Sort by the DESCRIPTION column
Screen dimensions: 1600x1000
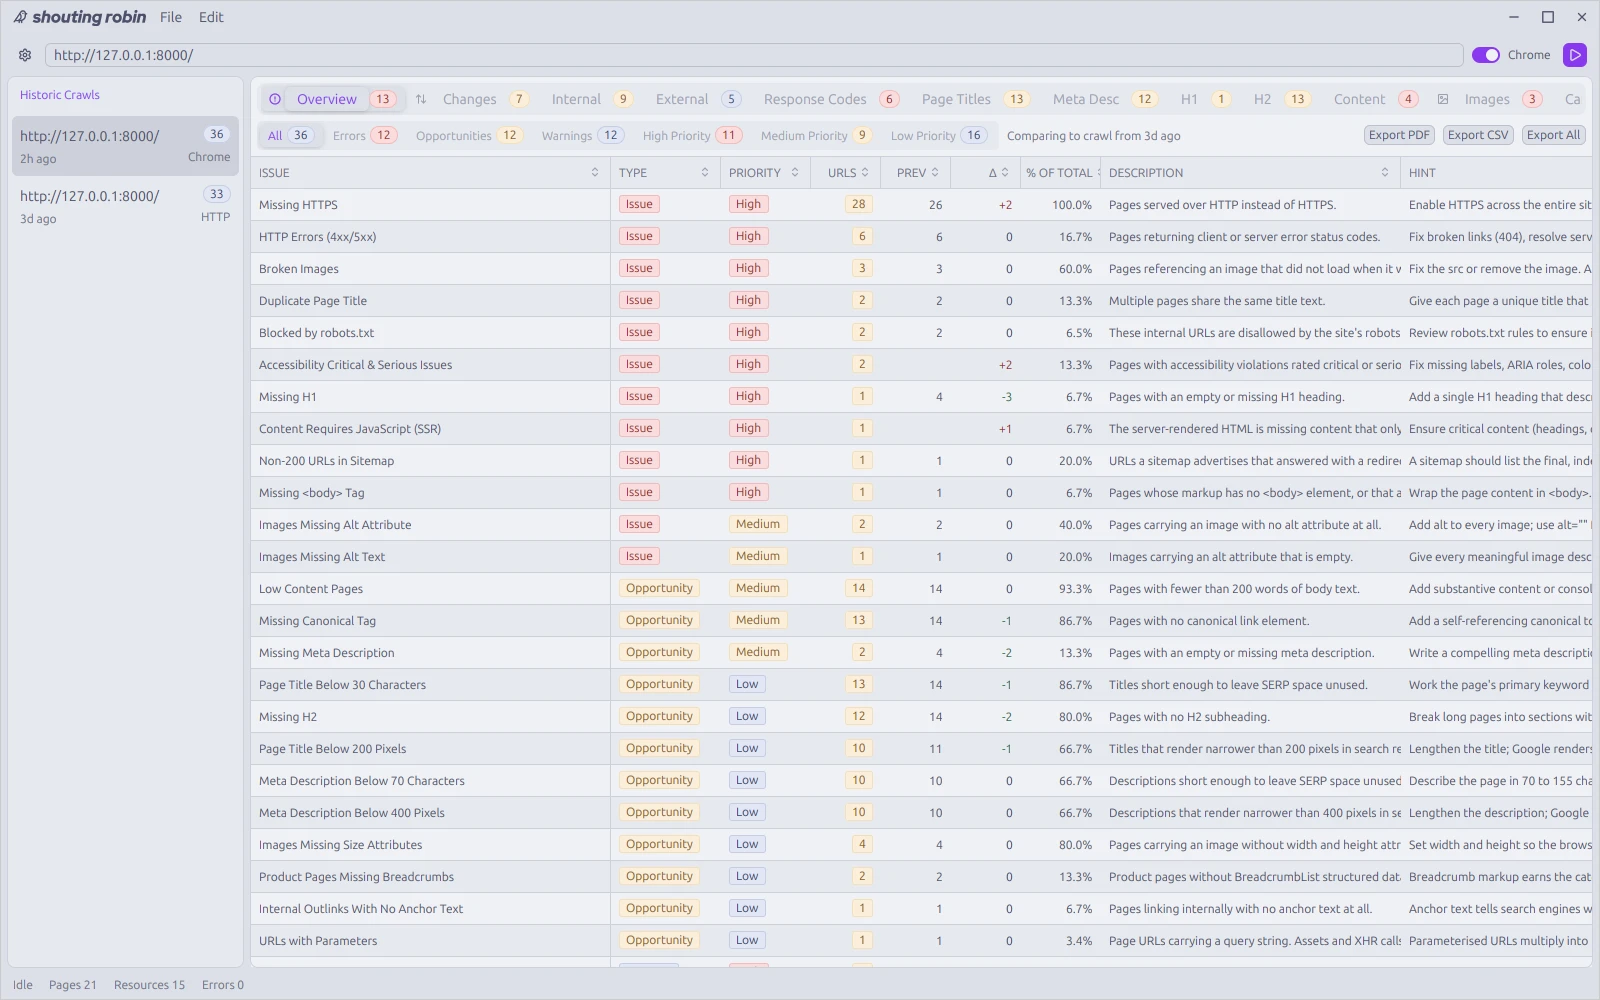click(1249, 173)
